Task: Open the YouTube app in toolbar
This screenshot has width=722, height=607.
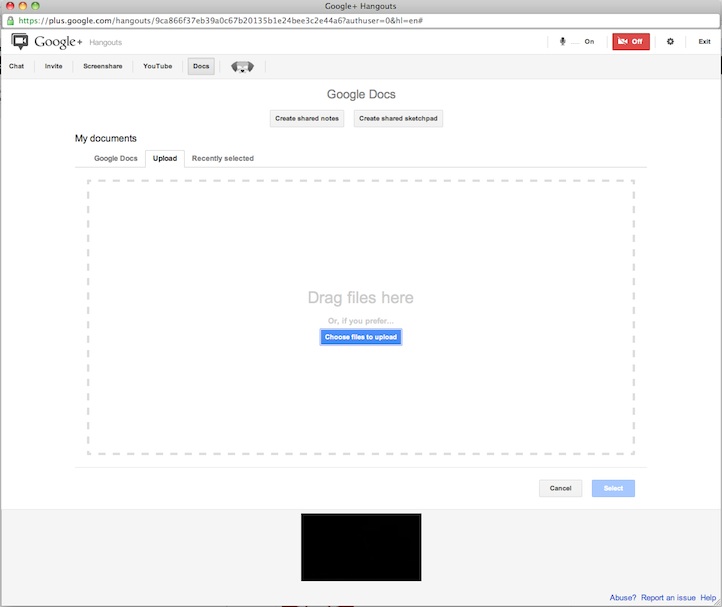Action: [x=157, y=66]
